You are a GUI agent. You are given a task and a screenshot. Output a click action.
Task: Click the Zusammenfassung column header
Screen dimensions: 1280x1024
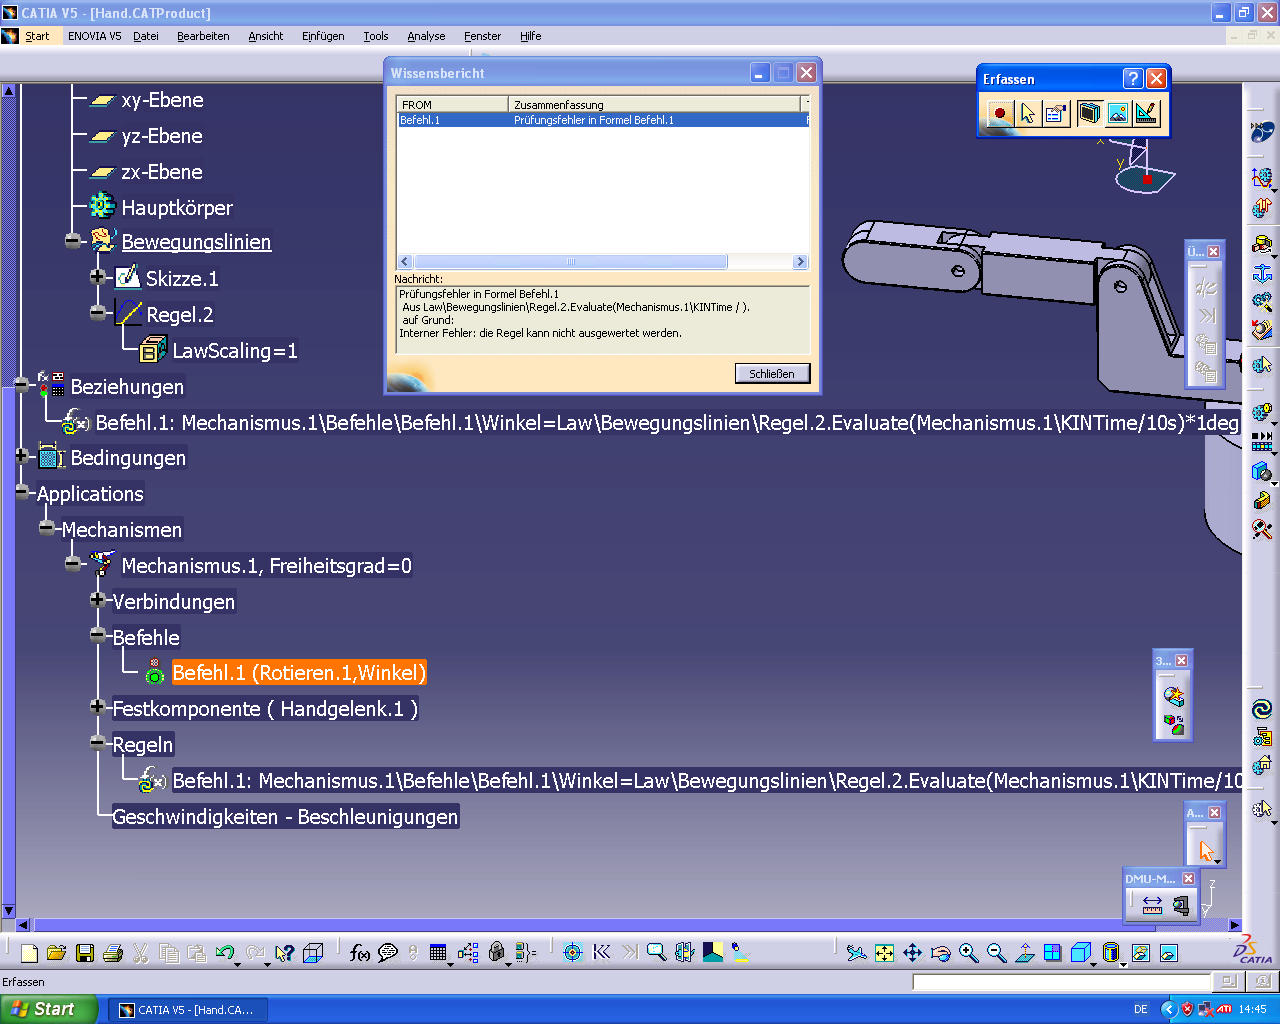655,104
